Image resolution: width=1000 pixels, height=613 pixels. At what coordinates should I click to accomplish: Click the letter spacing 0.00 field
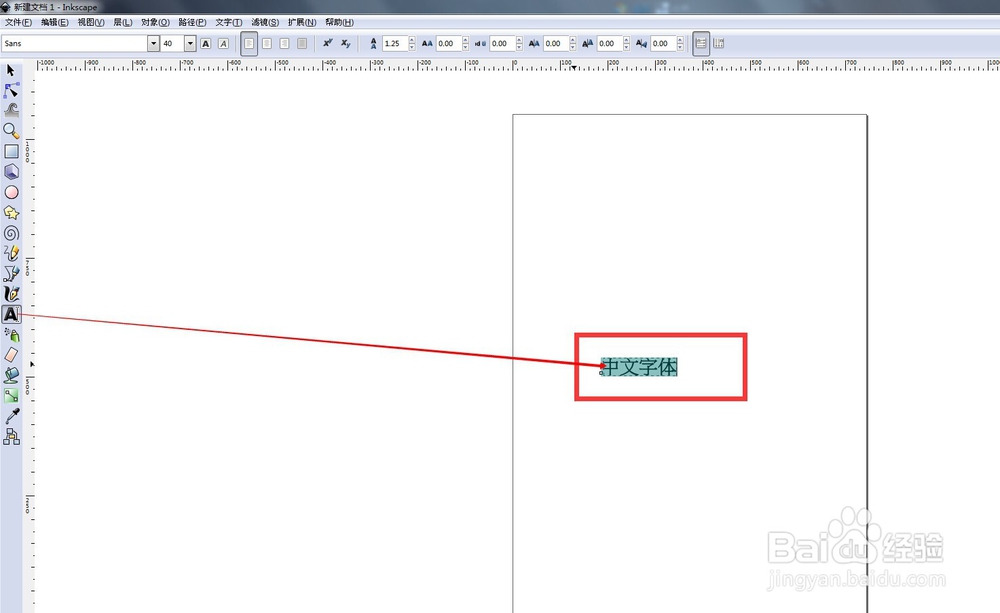pyautogui.click(x=449, y=43)
